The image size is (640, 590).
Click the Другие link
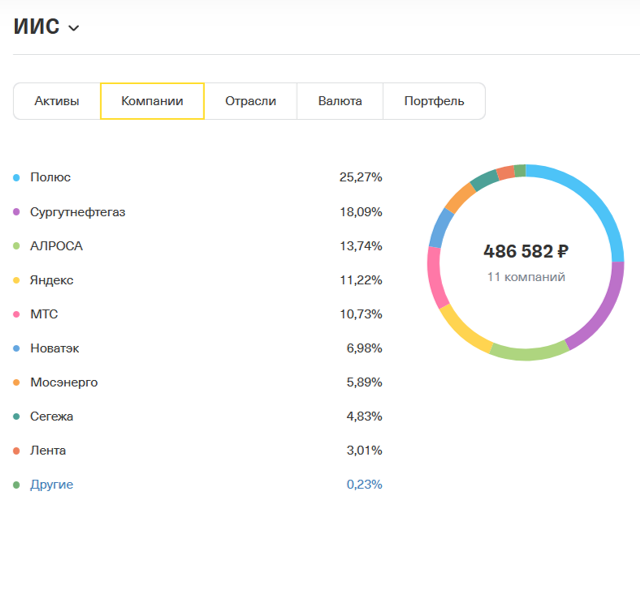click(x=51, y=484)
